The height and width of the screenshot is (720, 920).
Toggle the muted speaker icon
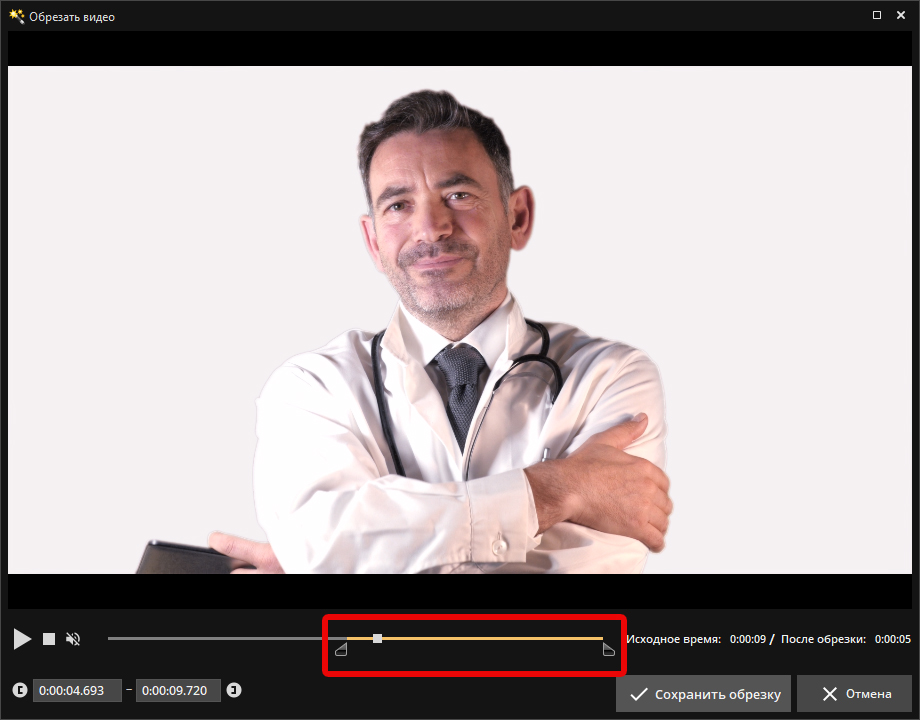click(73, 638)
